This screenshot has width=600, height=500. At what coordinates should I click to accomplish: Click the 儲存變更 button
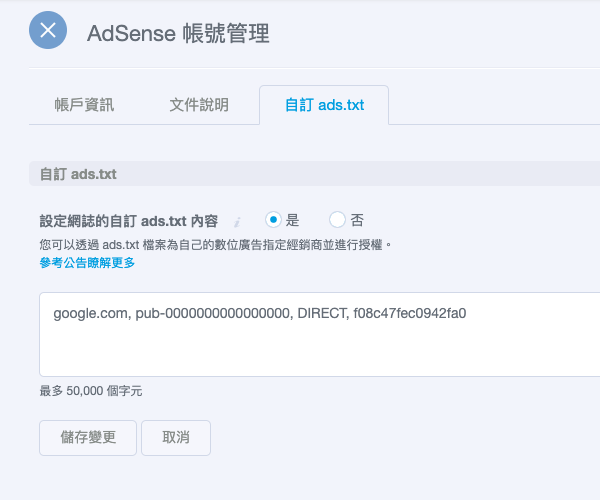click(88, 438)
